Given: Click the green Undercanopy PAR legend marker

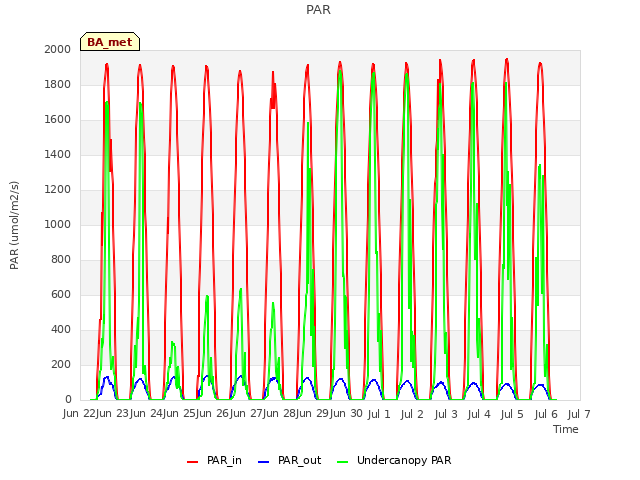Looking at the screenshot, I should click(343, 462).
